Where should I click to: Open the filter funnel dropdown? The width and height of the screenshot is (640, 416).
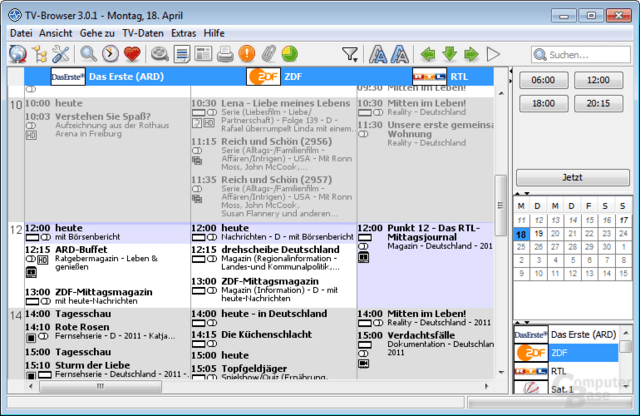(350, 54)
